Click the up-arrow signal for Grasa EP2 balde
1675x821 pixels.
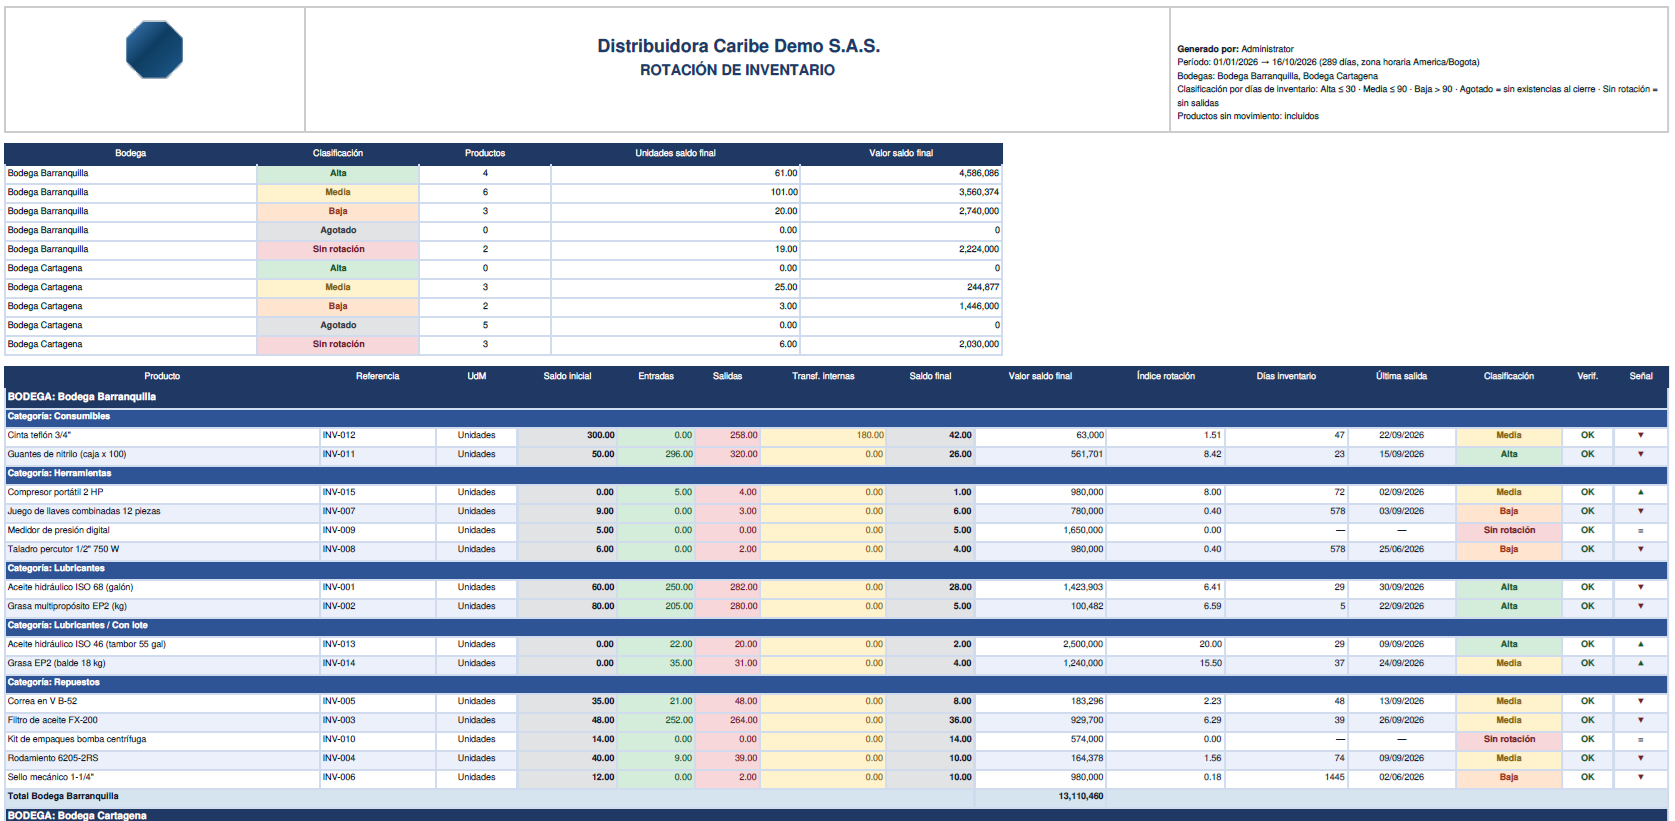point(1640,663)
